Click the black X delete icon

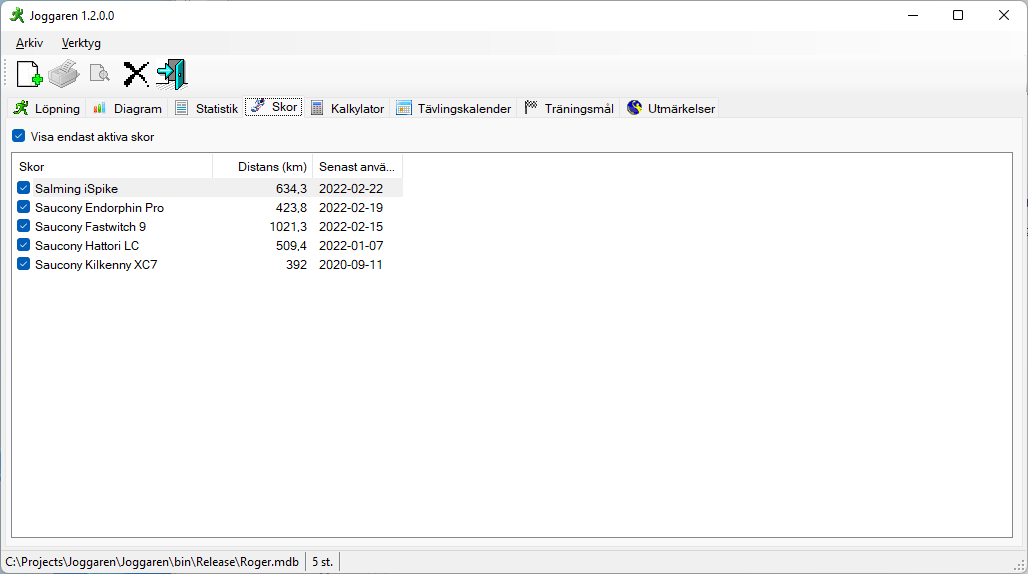click(136, 74)
